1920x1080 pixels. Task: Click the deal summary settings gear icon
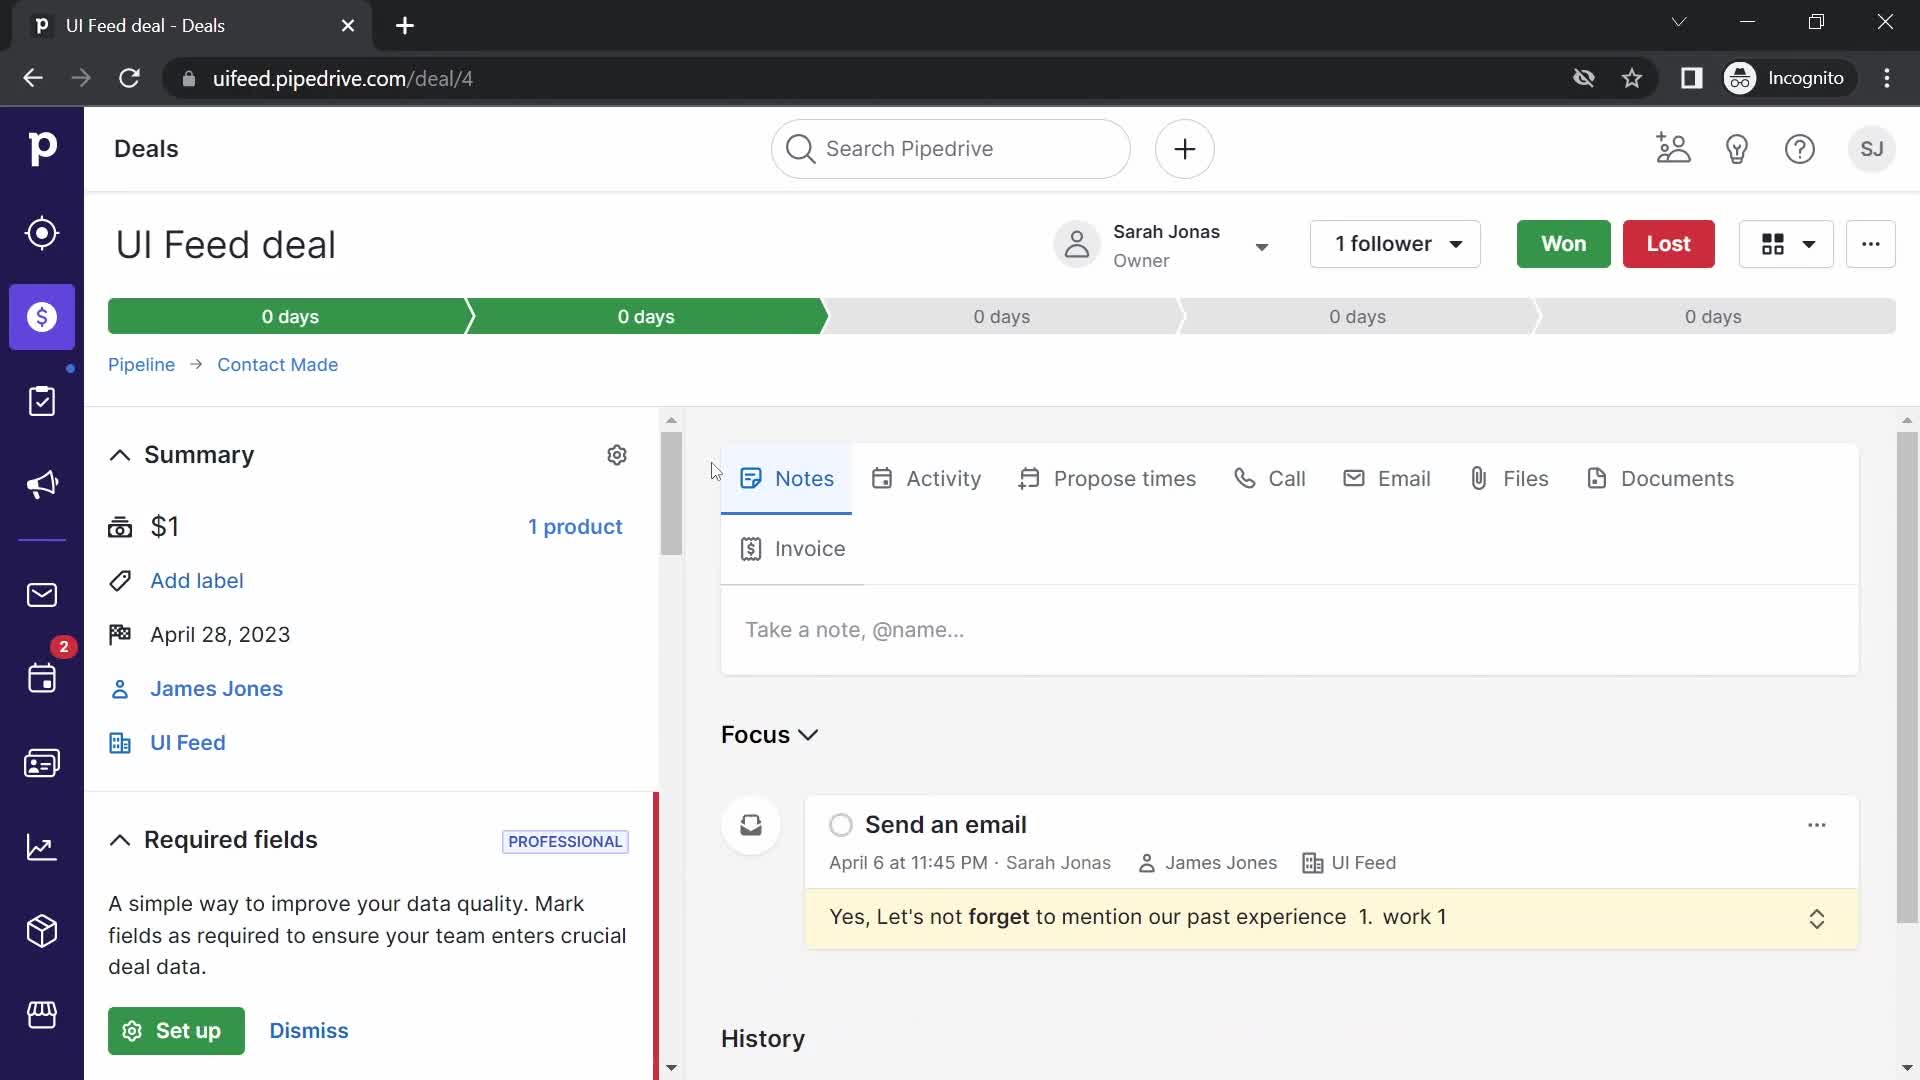pos(615,454)
